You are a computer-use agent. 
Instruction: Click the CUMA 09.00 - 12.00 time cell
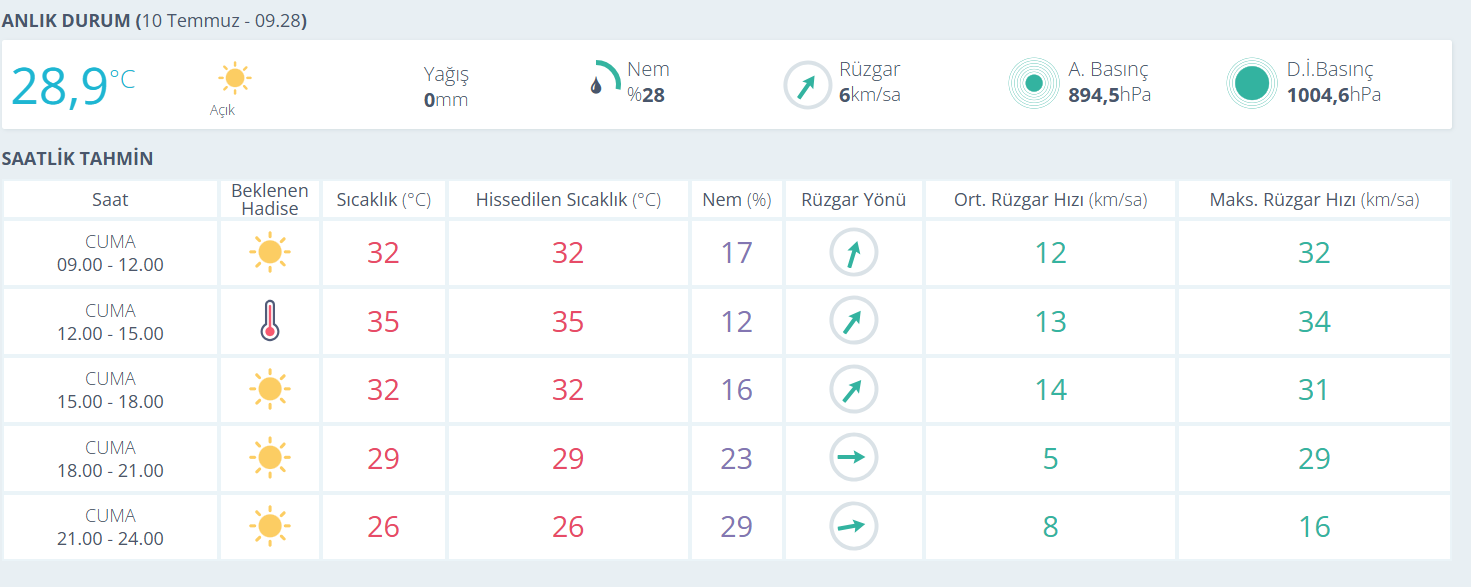click(110, 253)
